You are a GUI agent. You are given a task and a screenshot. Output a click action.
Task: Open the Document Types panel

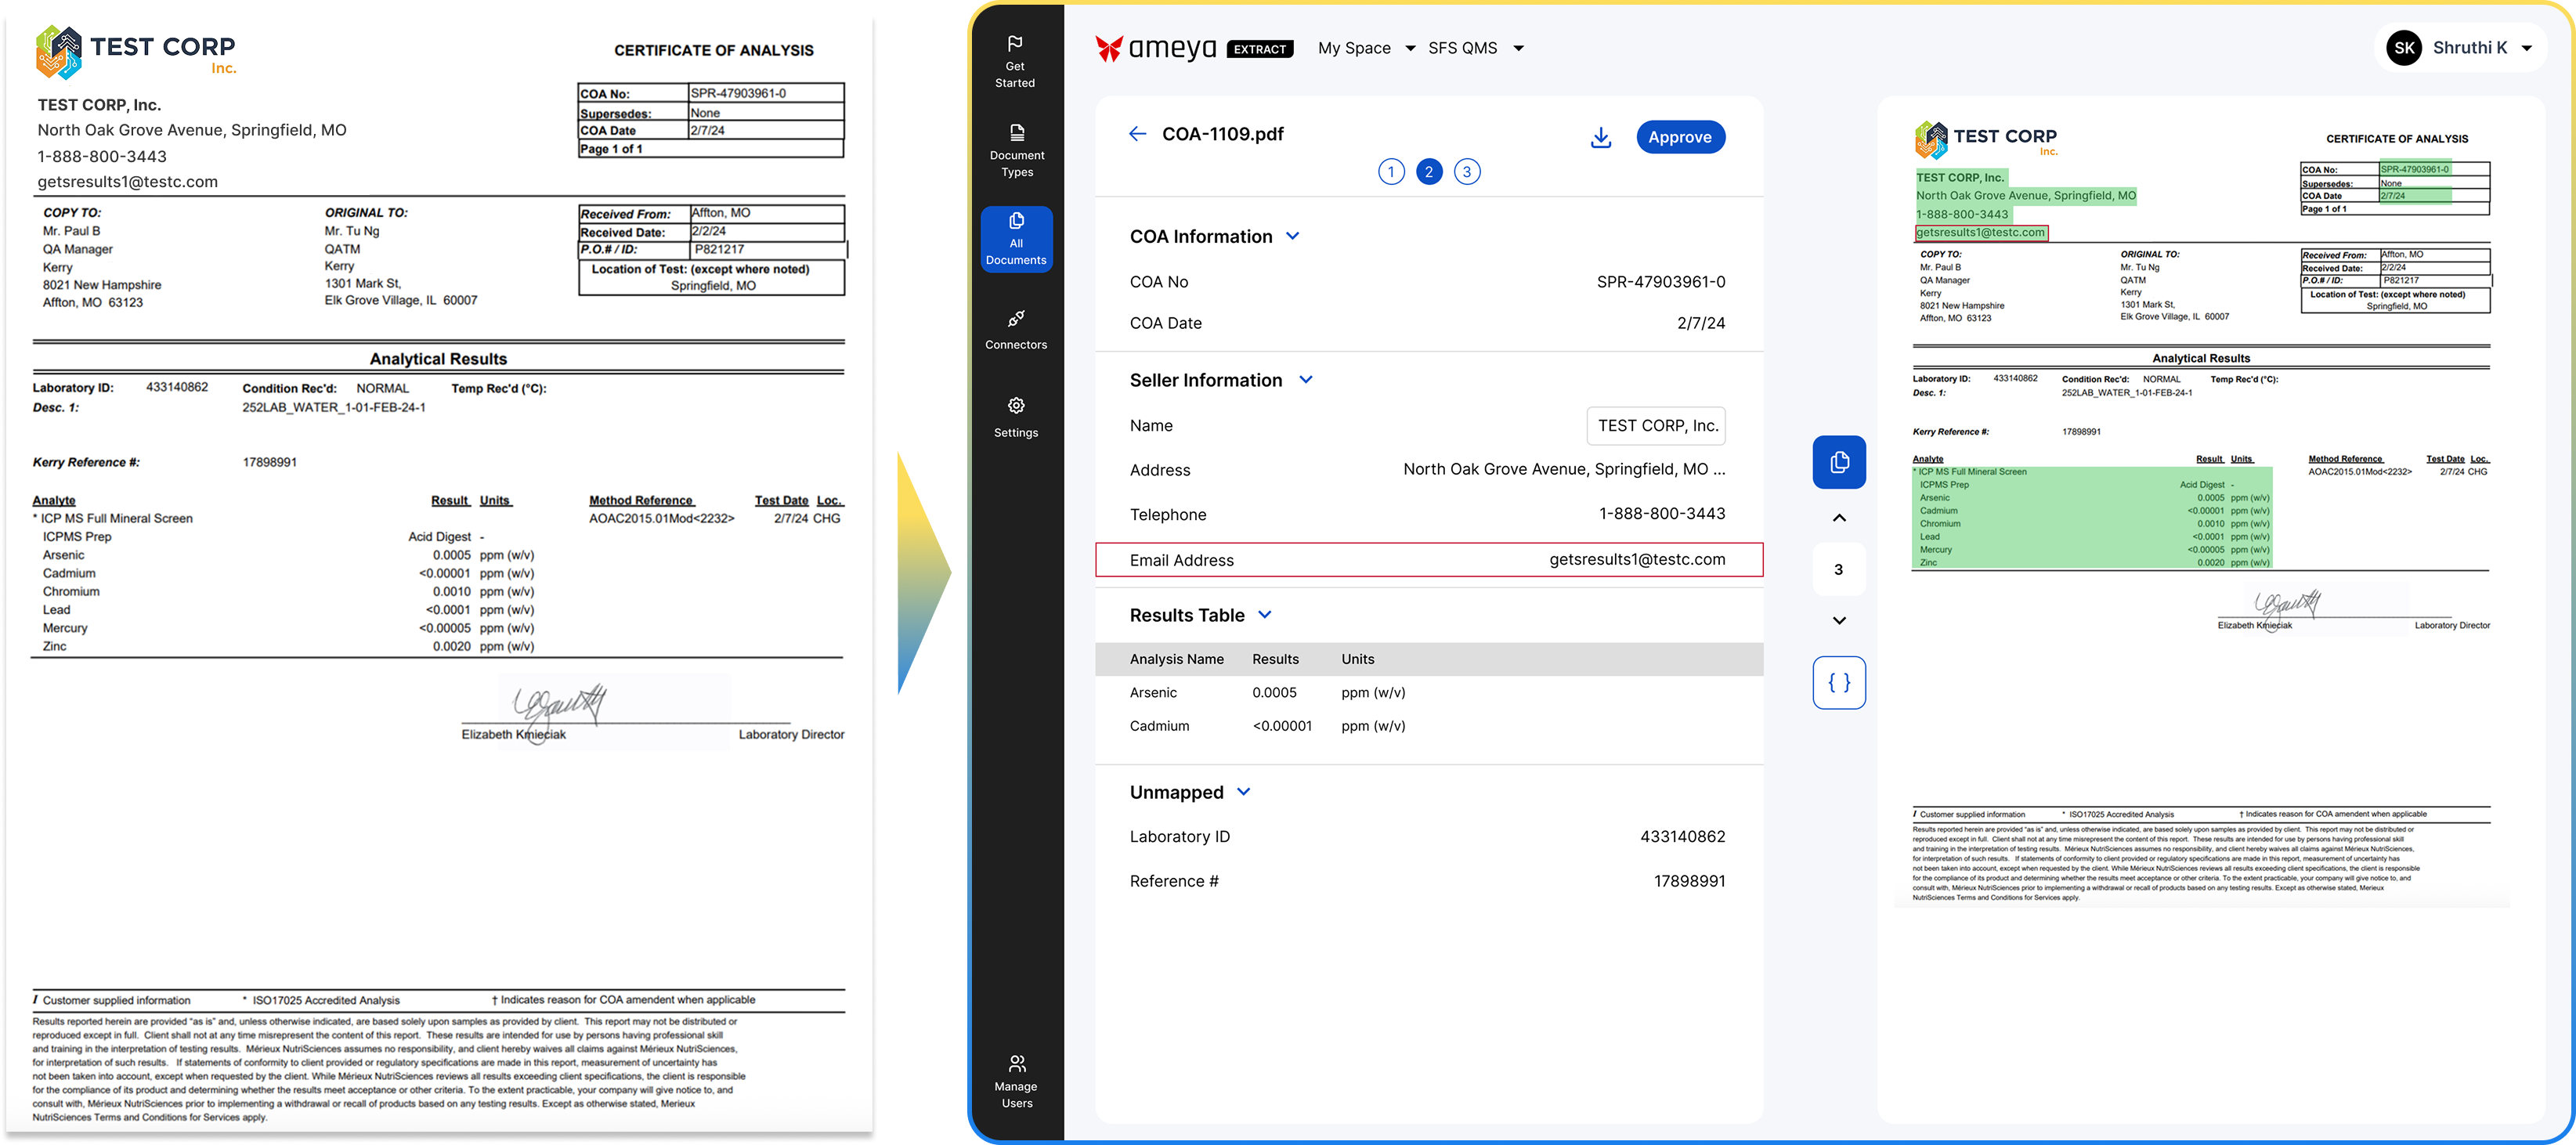pos(1016,148)
